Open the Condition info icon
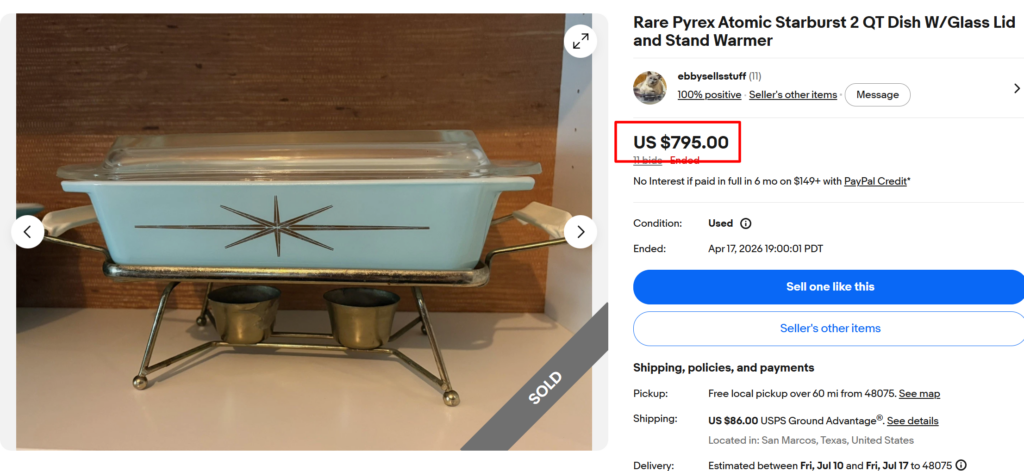 point(746,223)
